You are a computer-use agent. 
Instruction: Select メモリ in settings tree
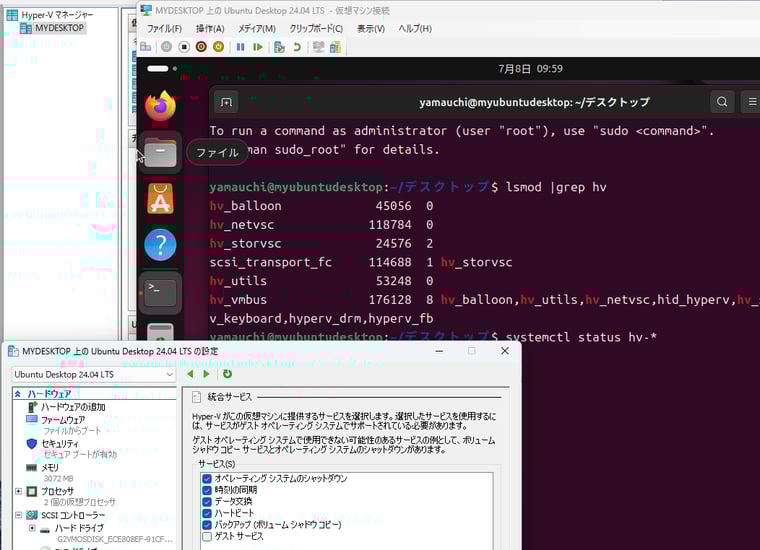(x=49, y=468)
